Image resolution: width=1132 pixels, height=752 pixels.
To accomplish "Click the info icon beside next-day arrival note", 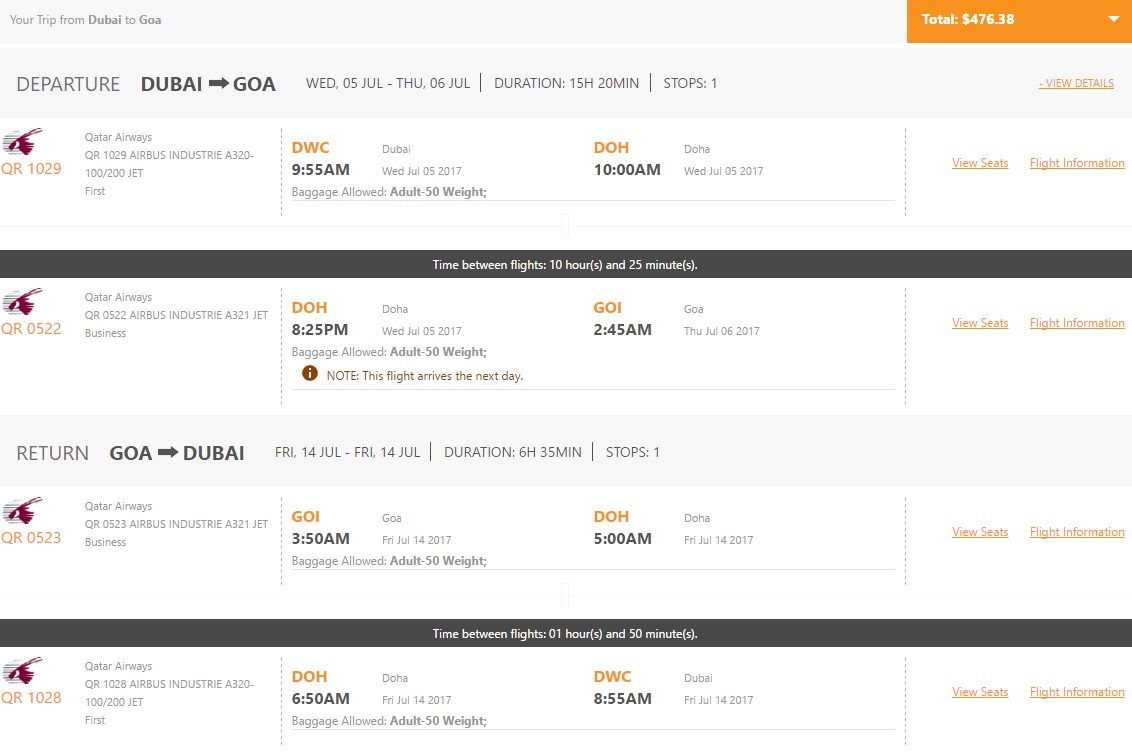I will click(310, 373).
